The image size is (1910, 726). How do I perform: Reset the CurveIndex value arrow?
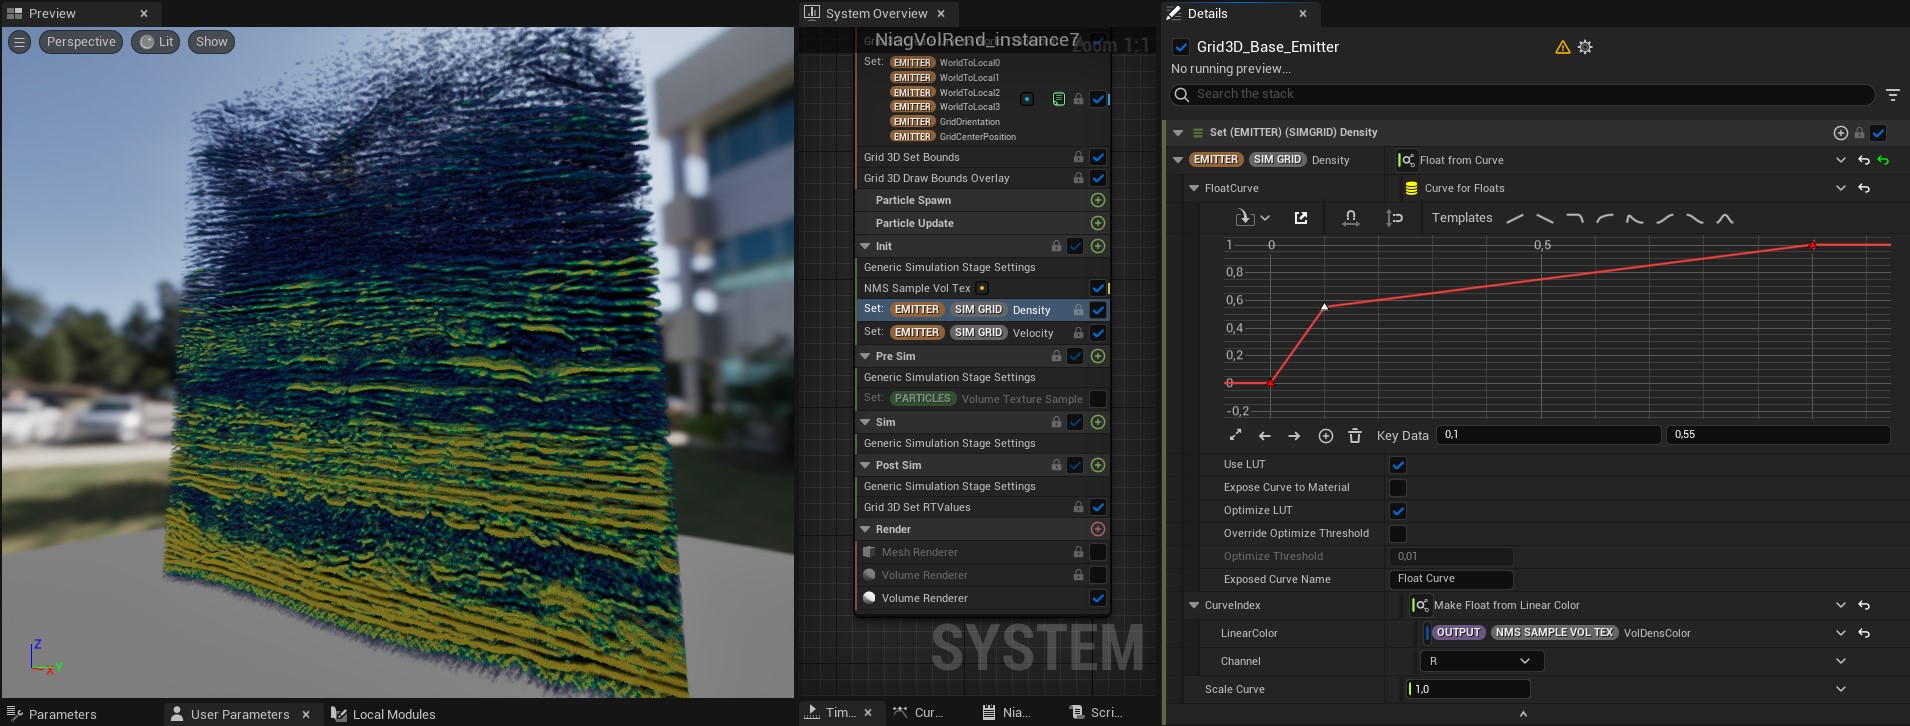(1864, 605)
